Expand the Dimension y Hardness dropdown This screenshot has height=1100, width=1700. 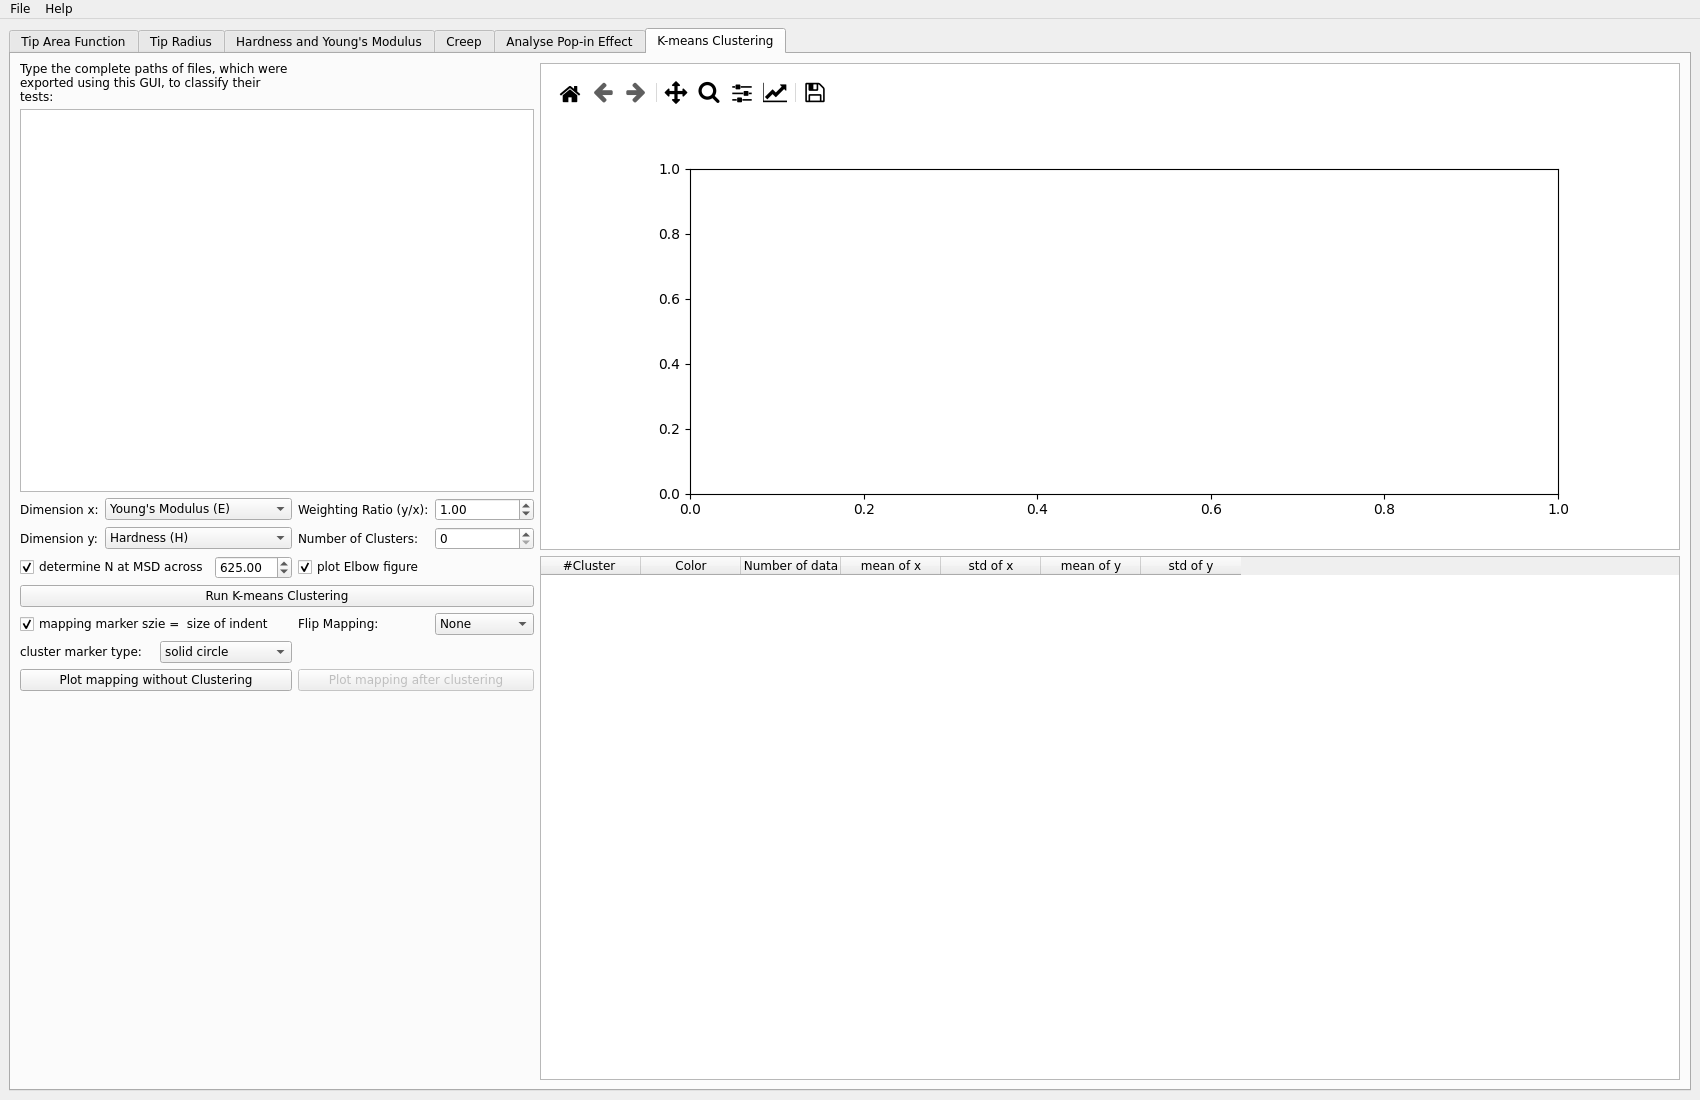(197, 538)
